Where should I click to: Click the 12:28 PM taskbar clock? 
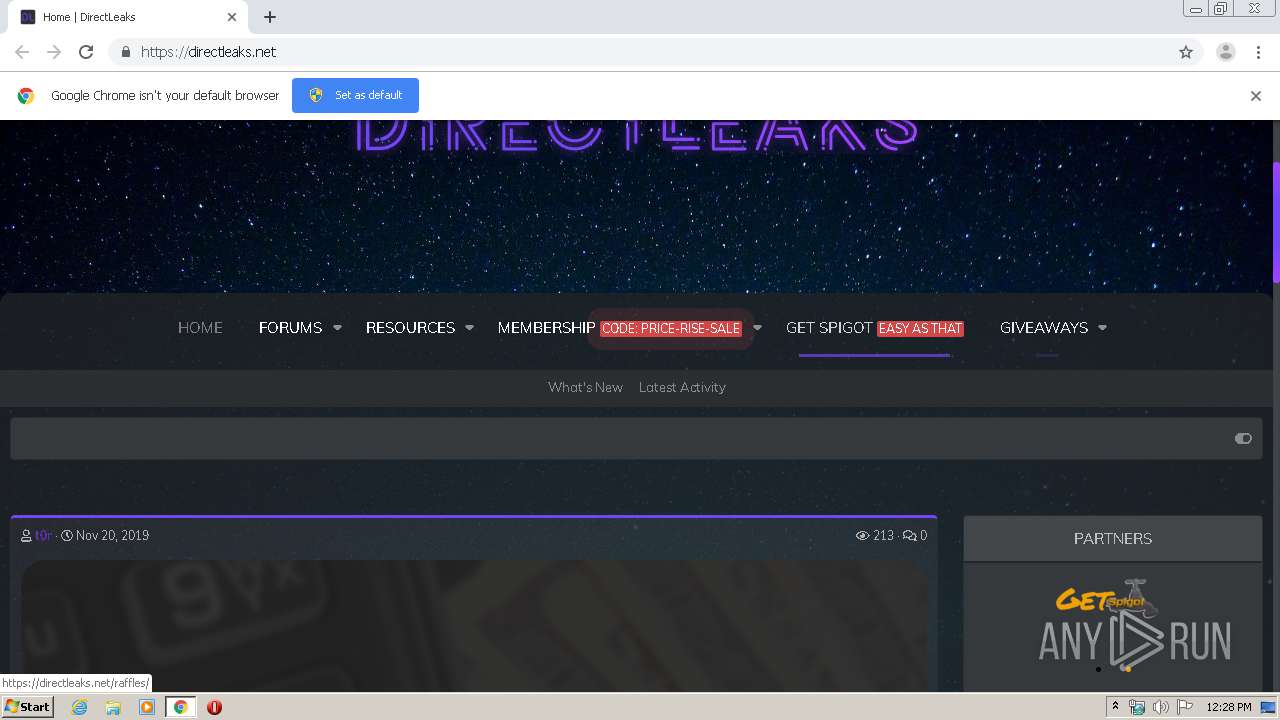[x=1229, y=707]
